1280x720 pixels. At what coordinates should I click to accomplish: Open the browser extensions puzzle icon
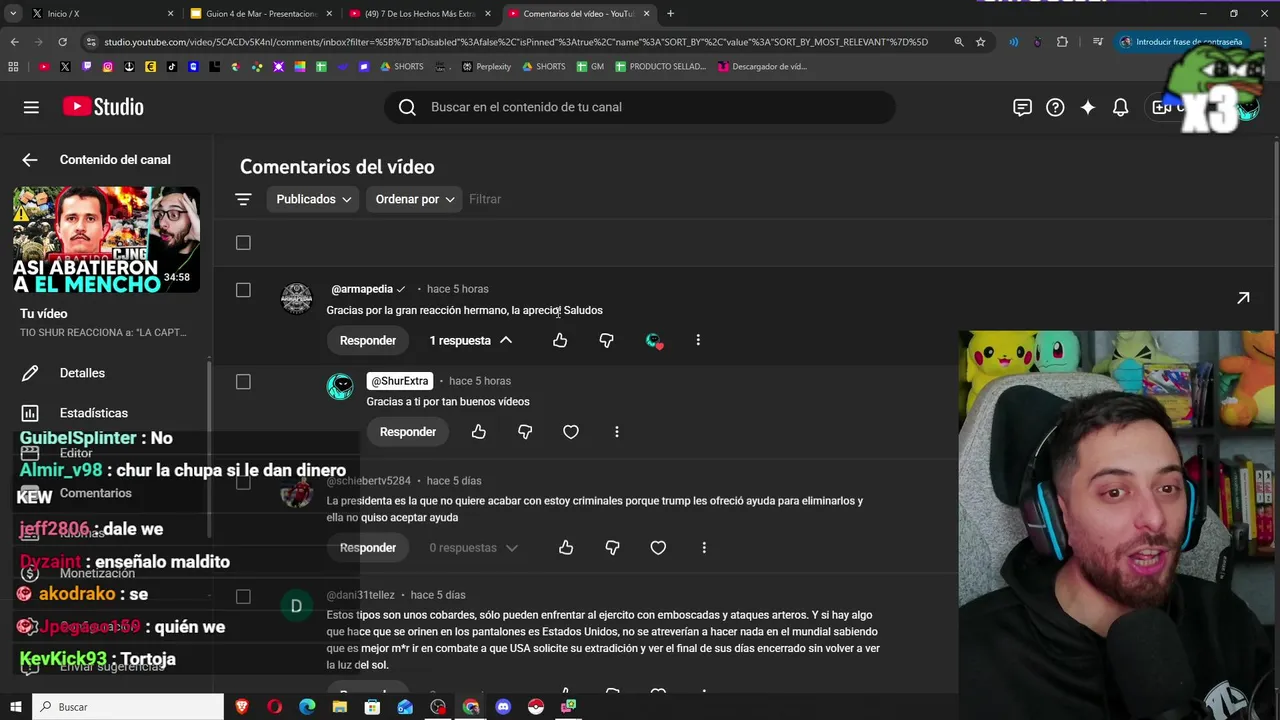coord(1062,42)
